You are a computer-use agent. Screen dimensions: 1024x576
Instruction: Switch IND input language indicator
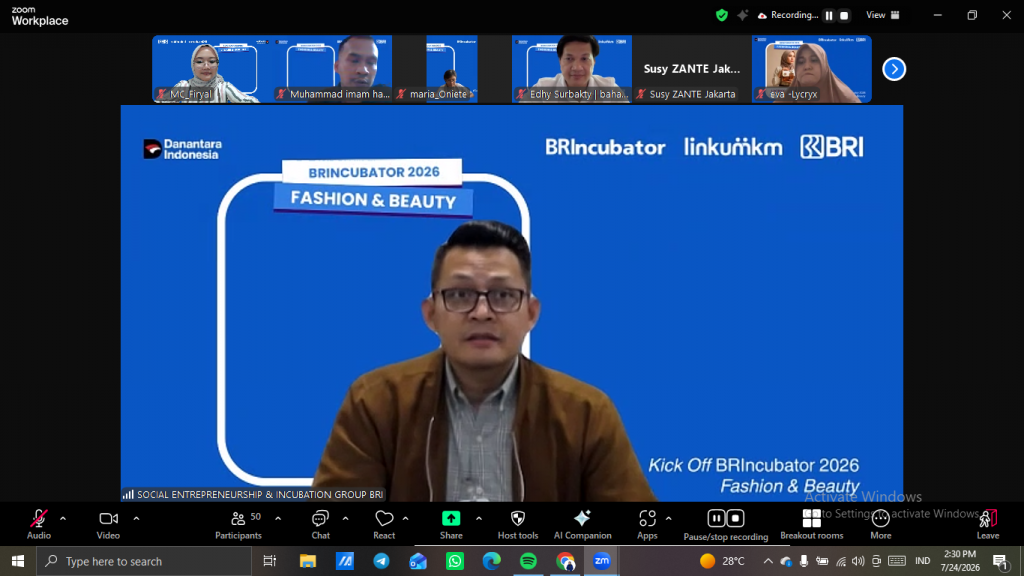pos(922,561)
